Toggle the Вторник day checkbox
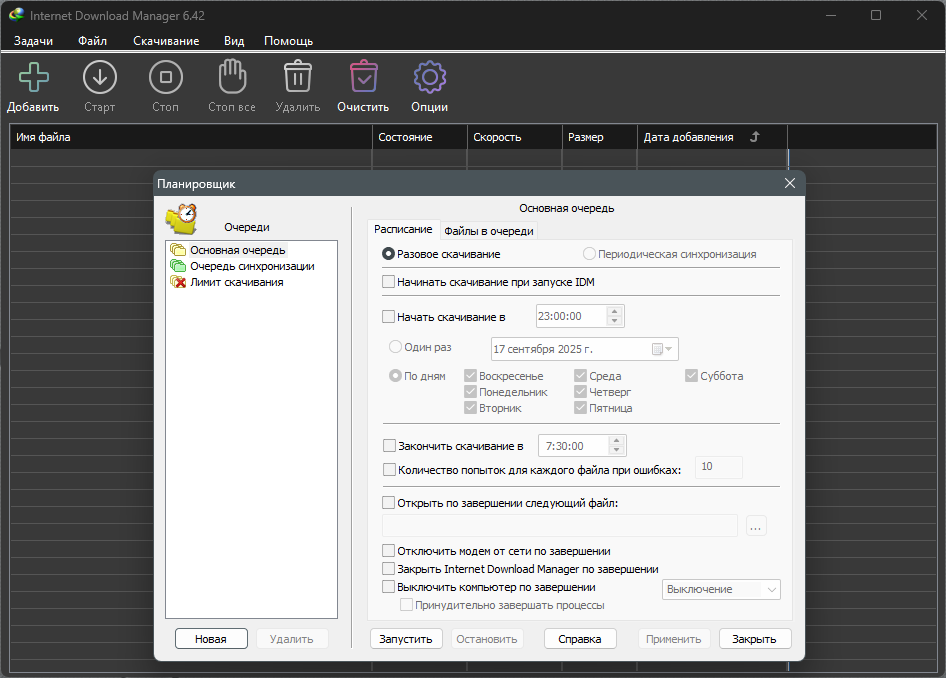Image resolution: width=946 pixels, height=678 pixels. click(471, 408)
